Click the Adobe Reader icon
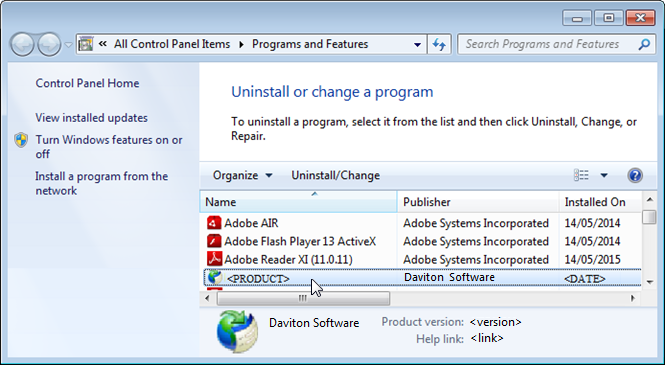The image size is (665, 365). click(214, 259)
